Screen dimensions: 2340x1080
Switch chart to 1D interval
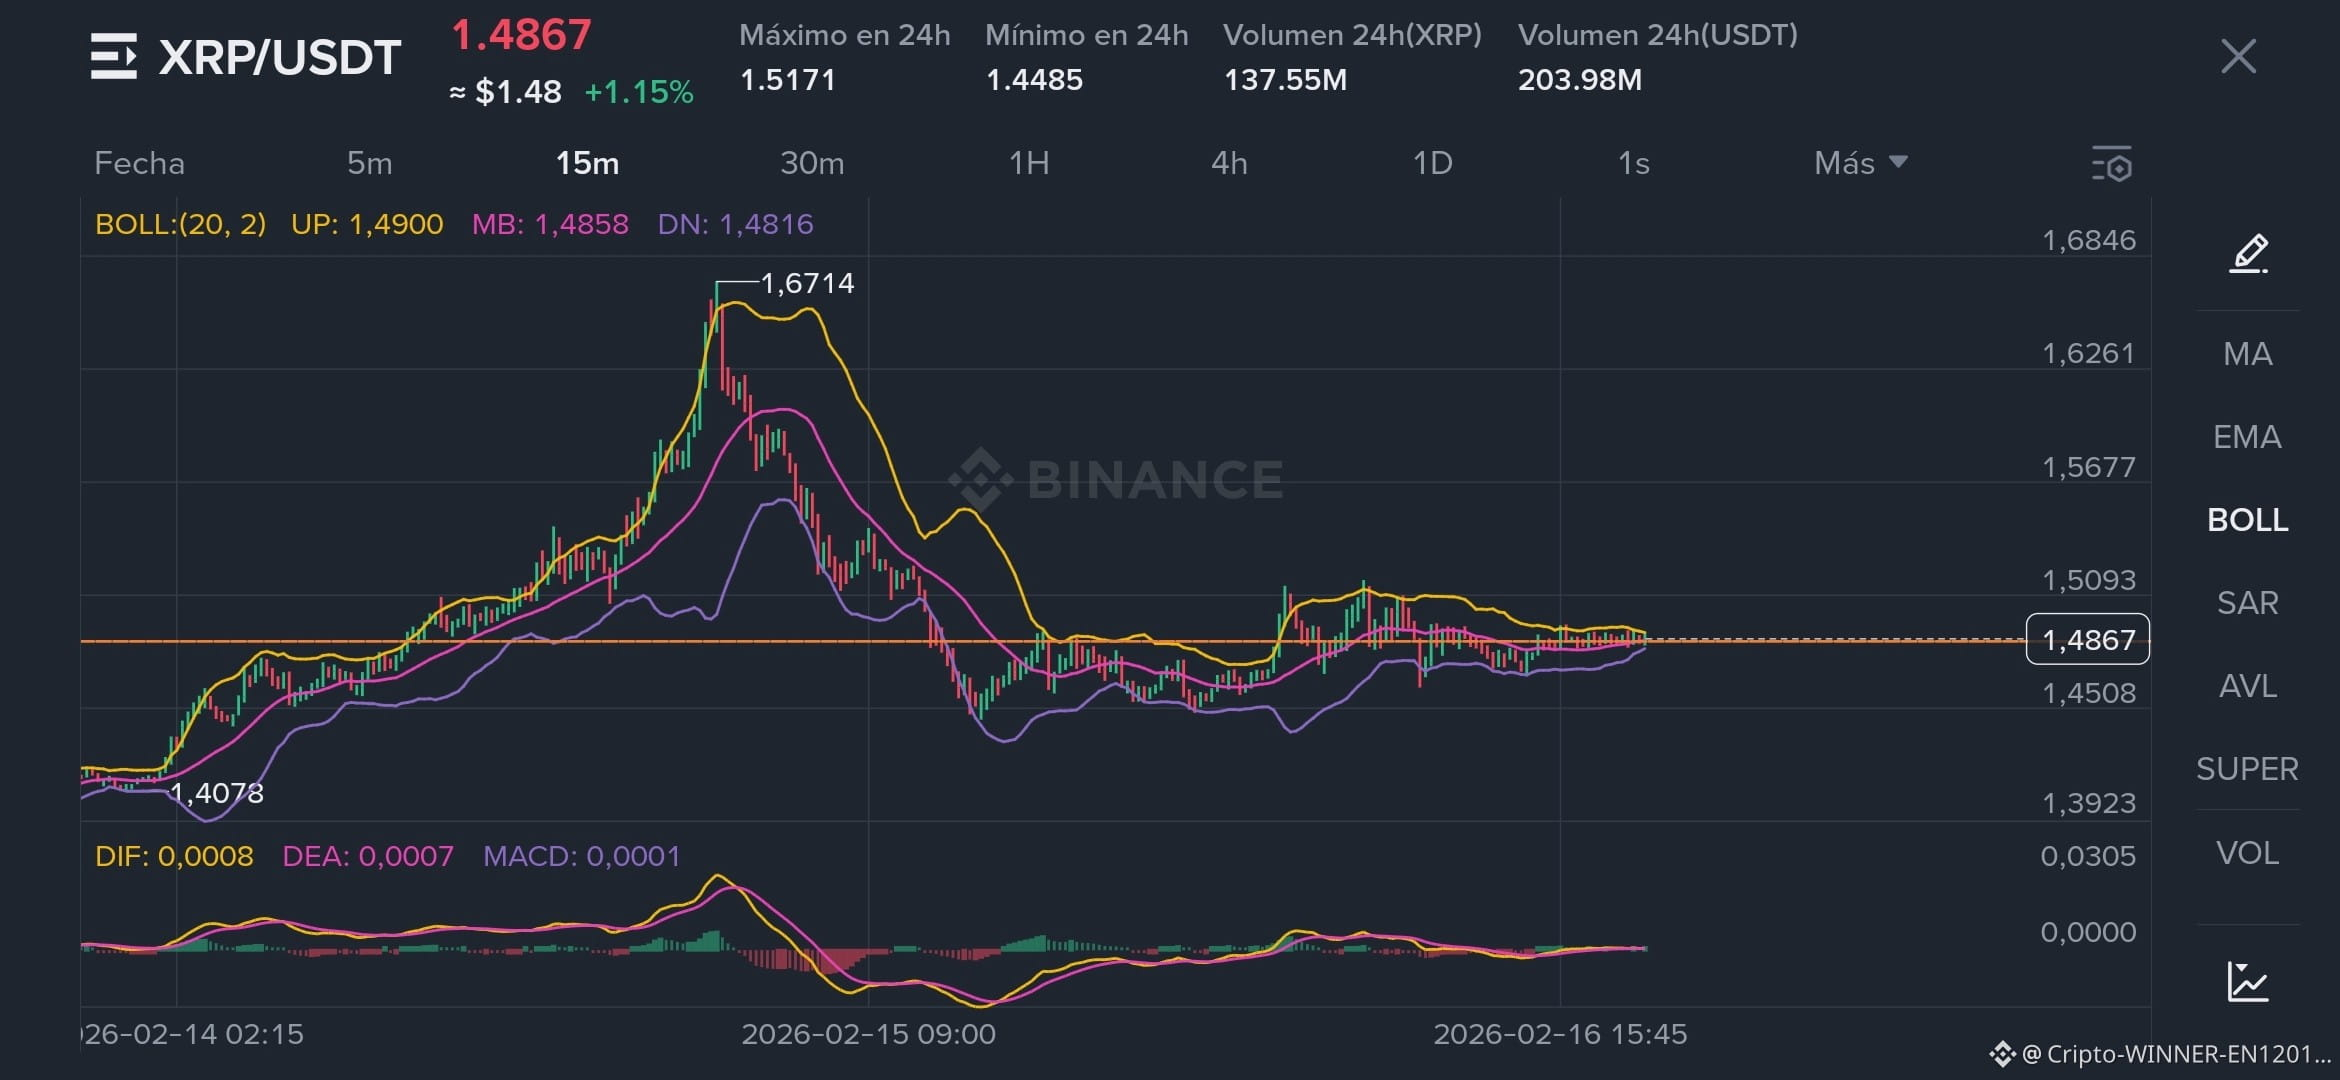[x=1432, y=163]
